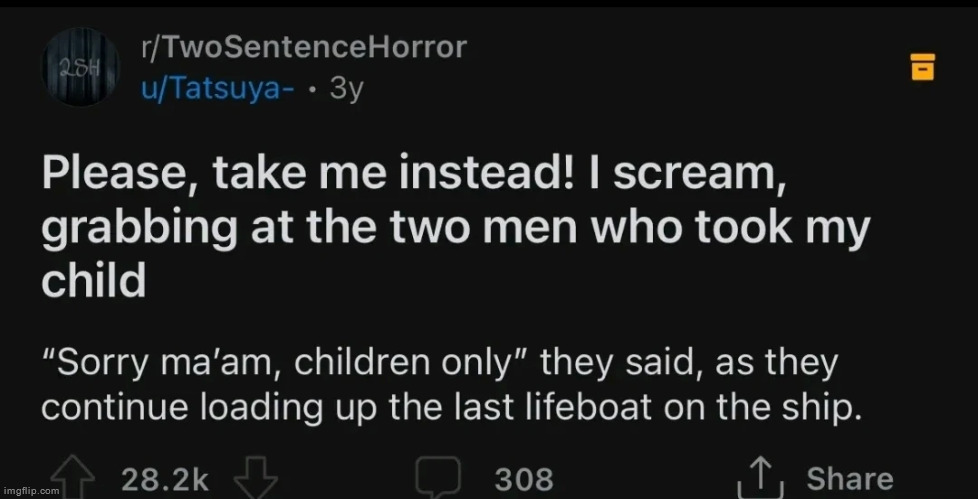Click the 28.2k vote count

point(163,479)
